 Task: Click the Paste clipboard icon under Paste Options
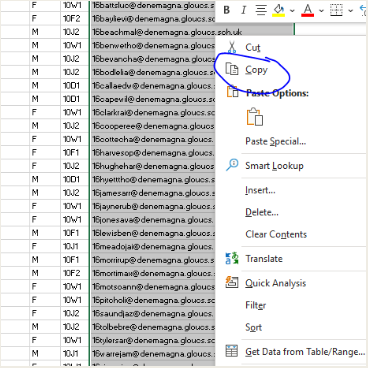click(x=255, y=117)
